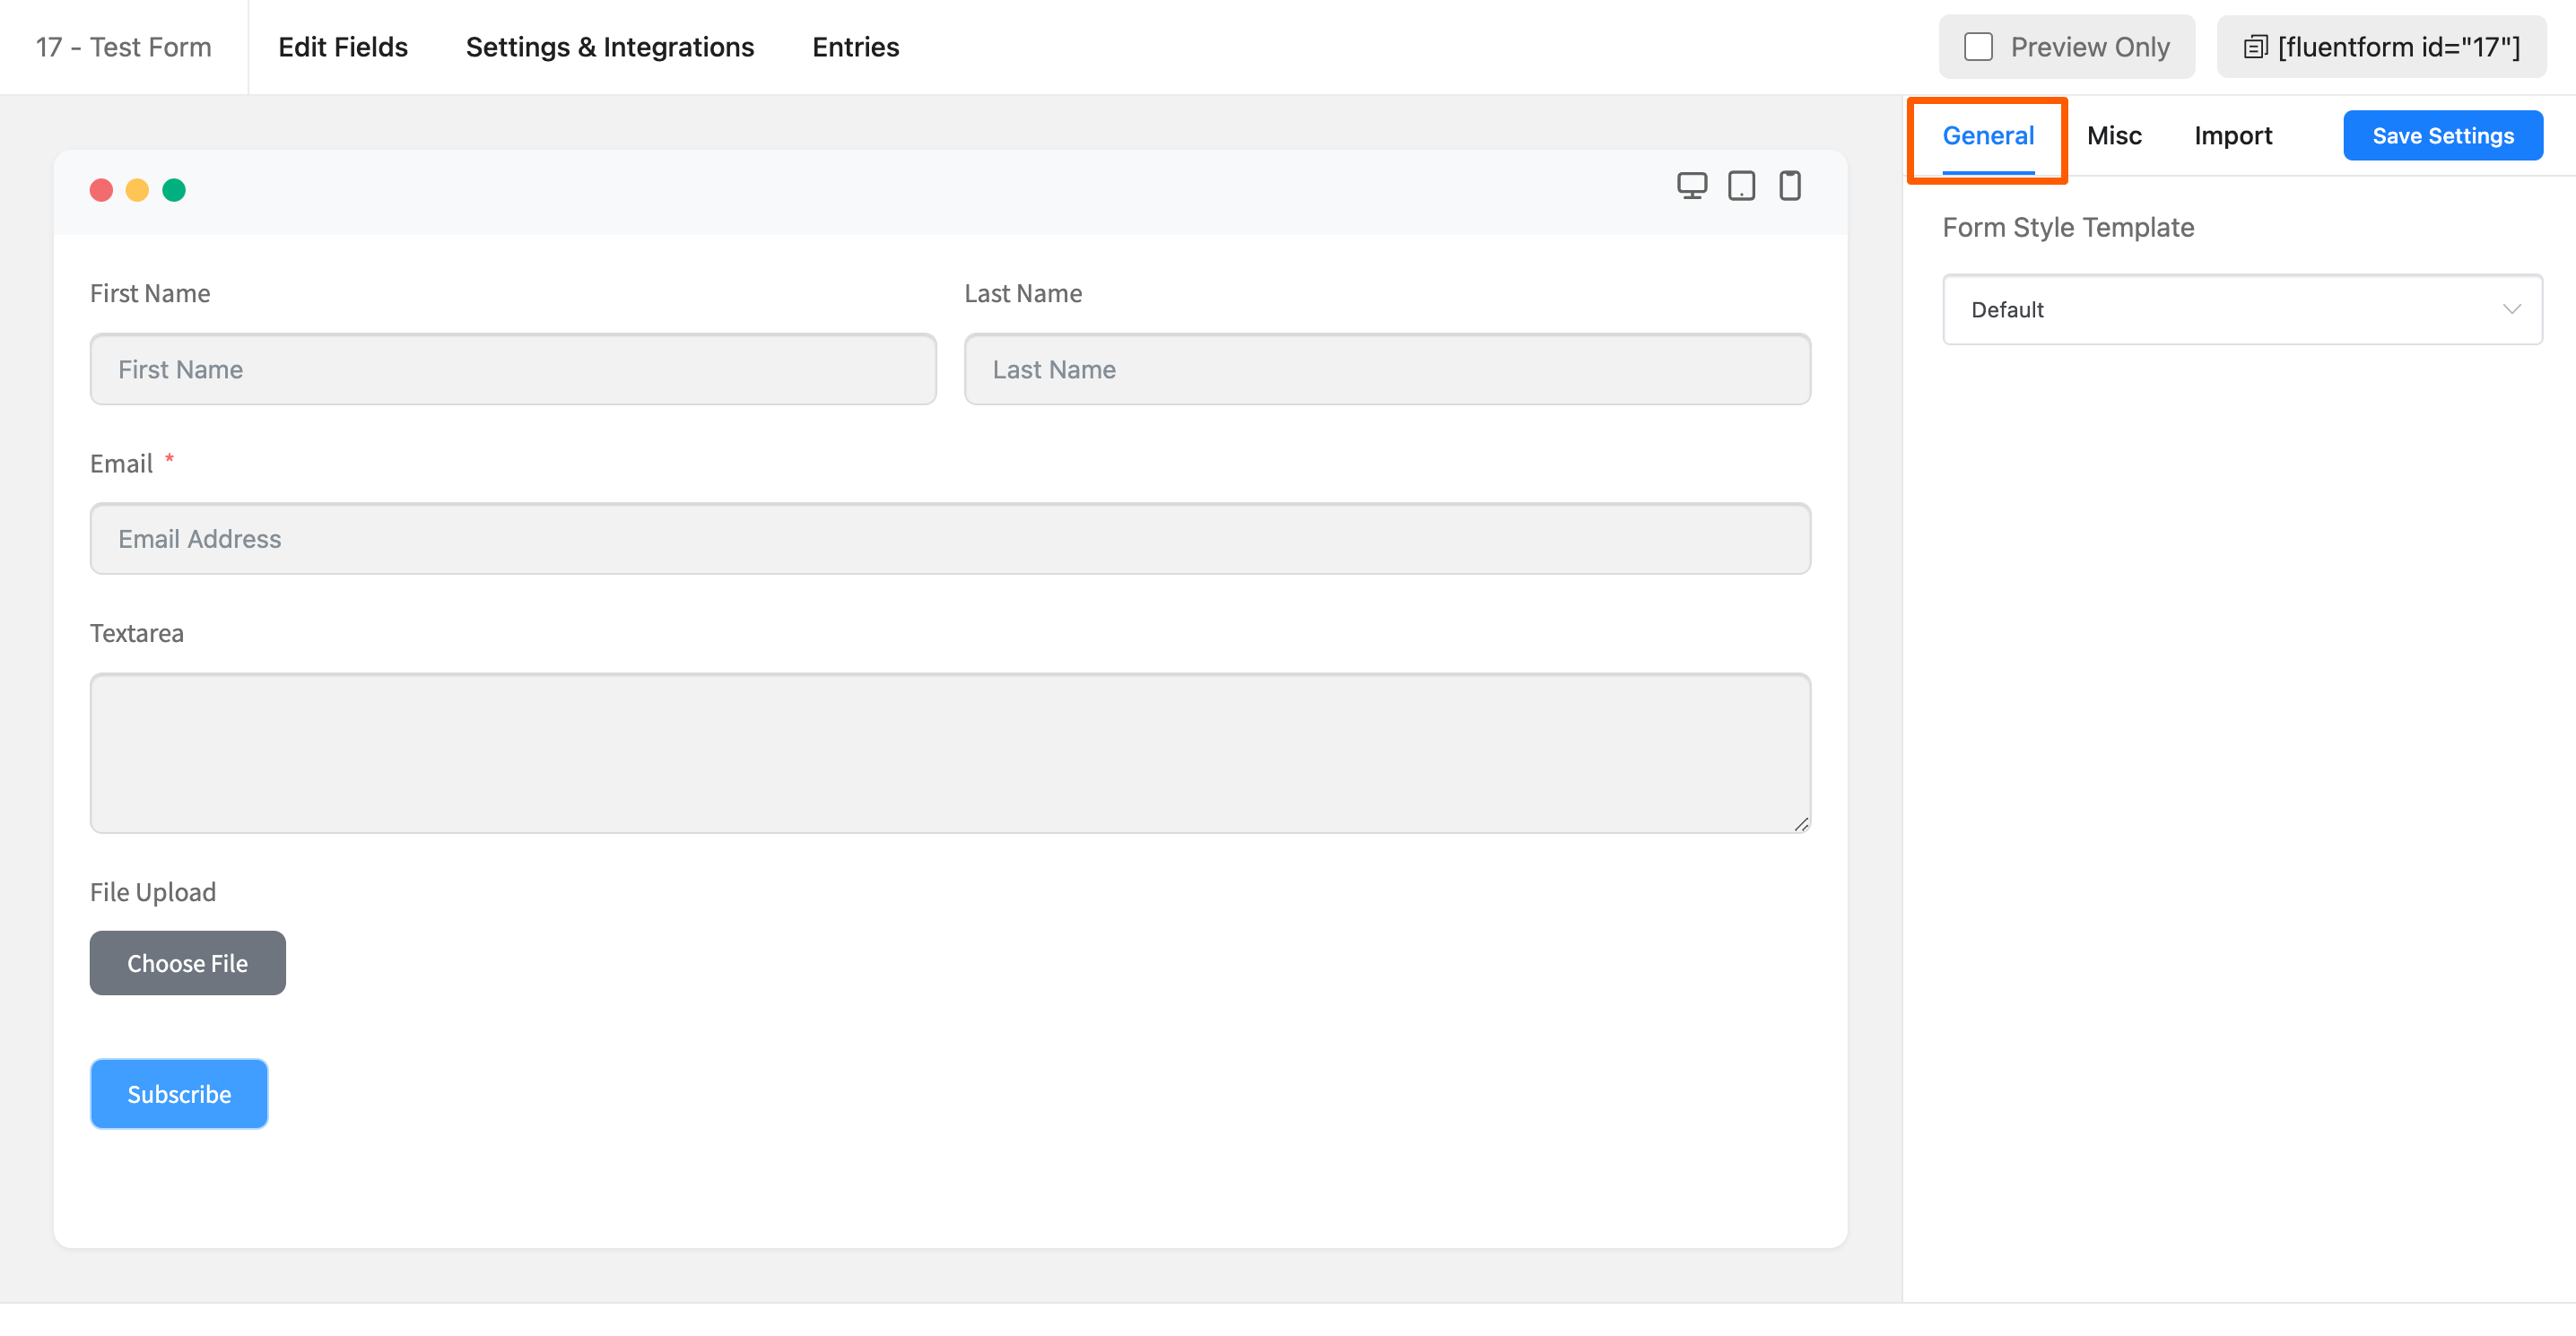Click the red window dot
Screen dimensions: 2576x1336
coord(101,190)
